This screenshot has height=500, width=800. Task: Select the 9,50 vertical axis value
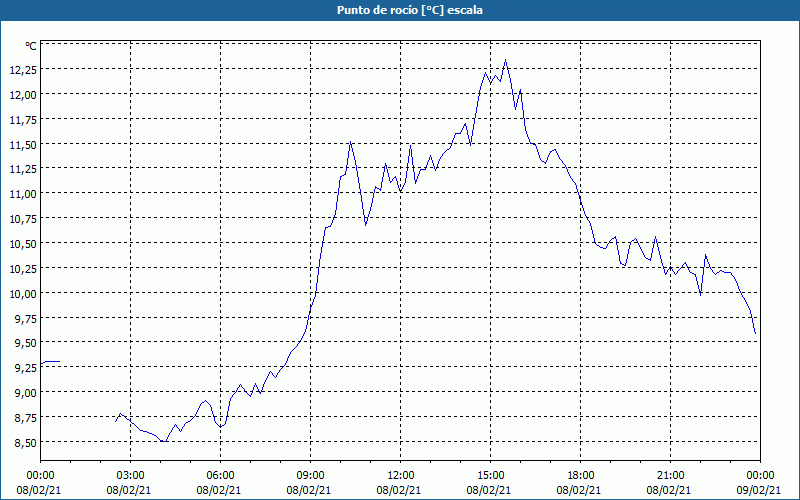[26, 344]
